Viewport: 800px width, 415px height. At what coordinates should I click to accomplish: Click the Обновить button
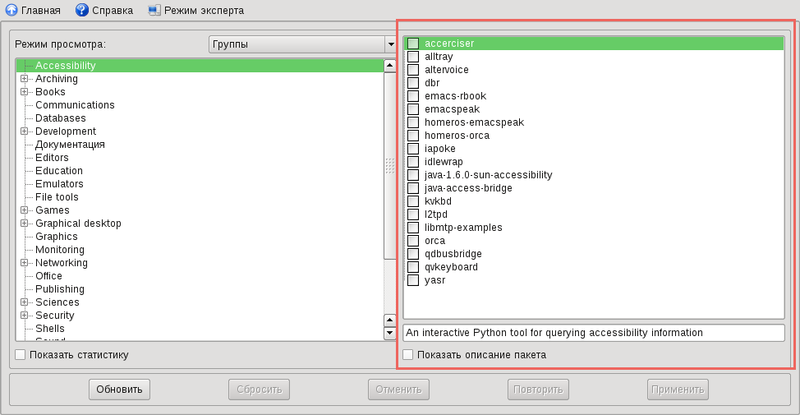point(119,389)
